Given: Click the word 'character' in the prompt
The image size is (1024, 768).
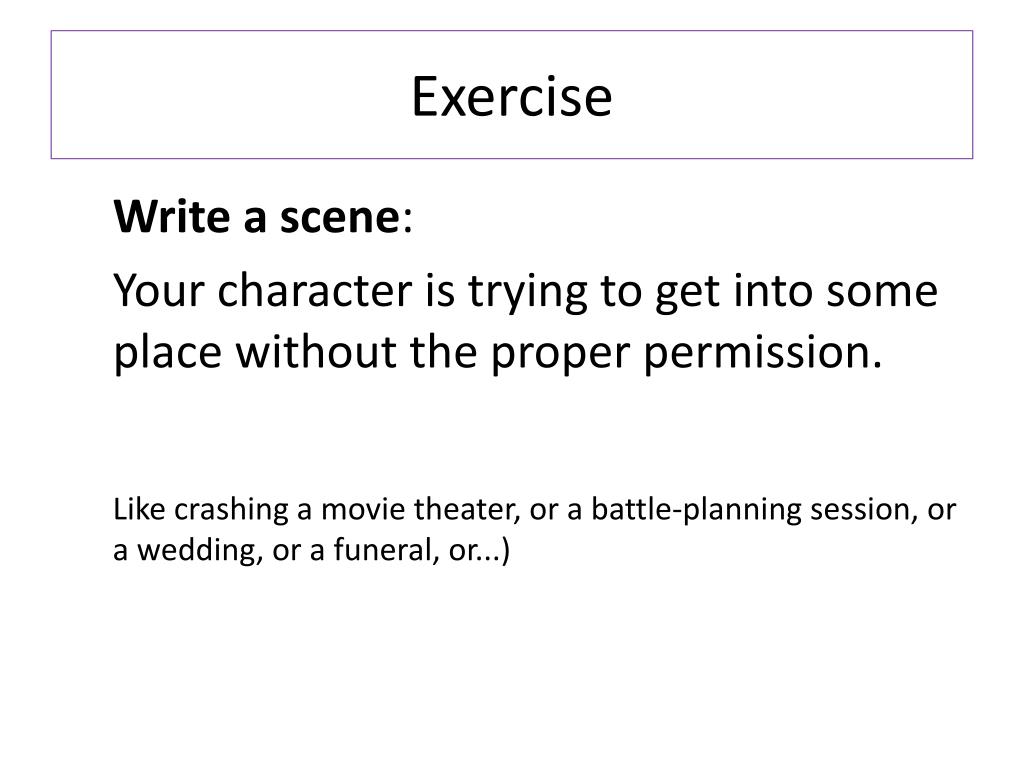Looking at the screenshot, I should [x=315, y=290].
